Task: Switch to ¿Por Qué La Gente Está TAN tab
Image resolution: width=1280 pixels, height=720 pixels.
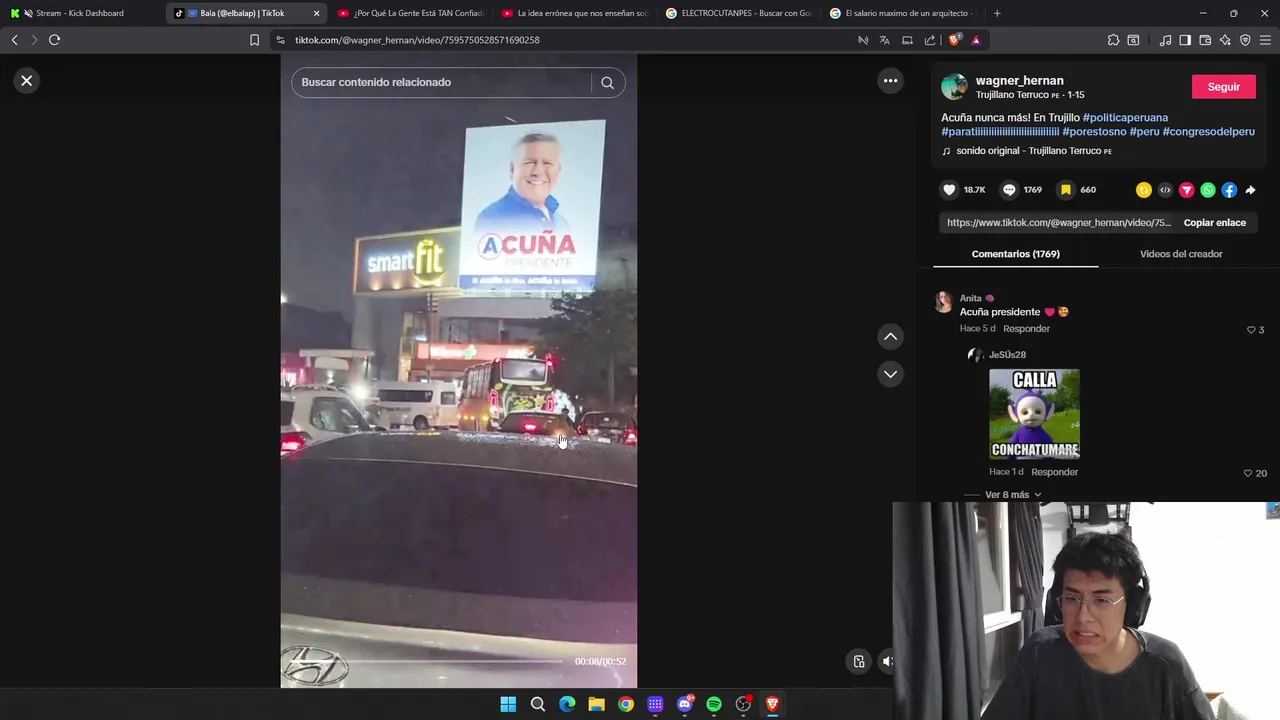Action: [410, 13]
